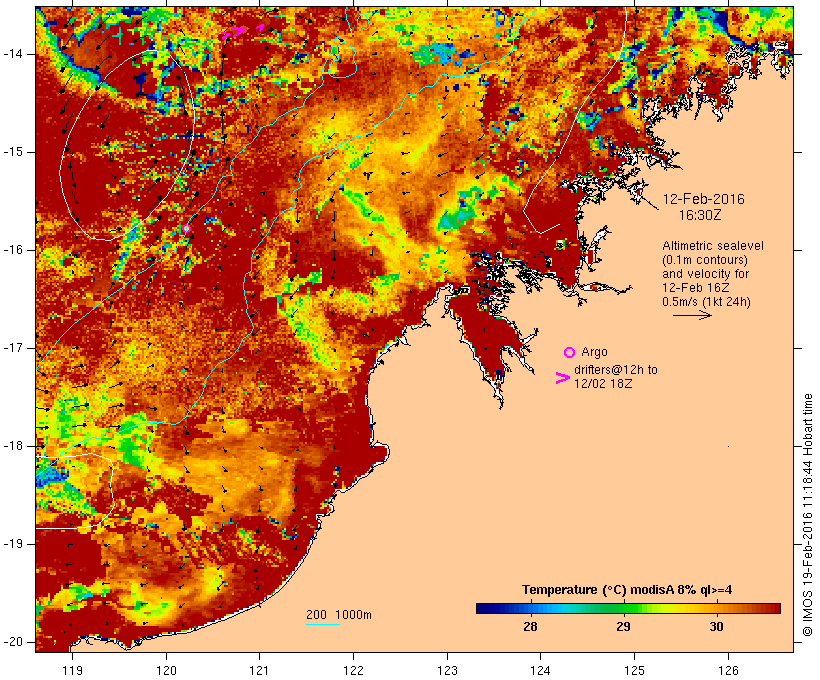Click the longitude label '120'
820x680 pixels.
166,670
